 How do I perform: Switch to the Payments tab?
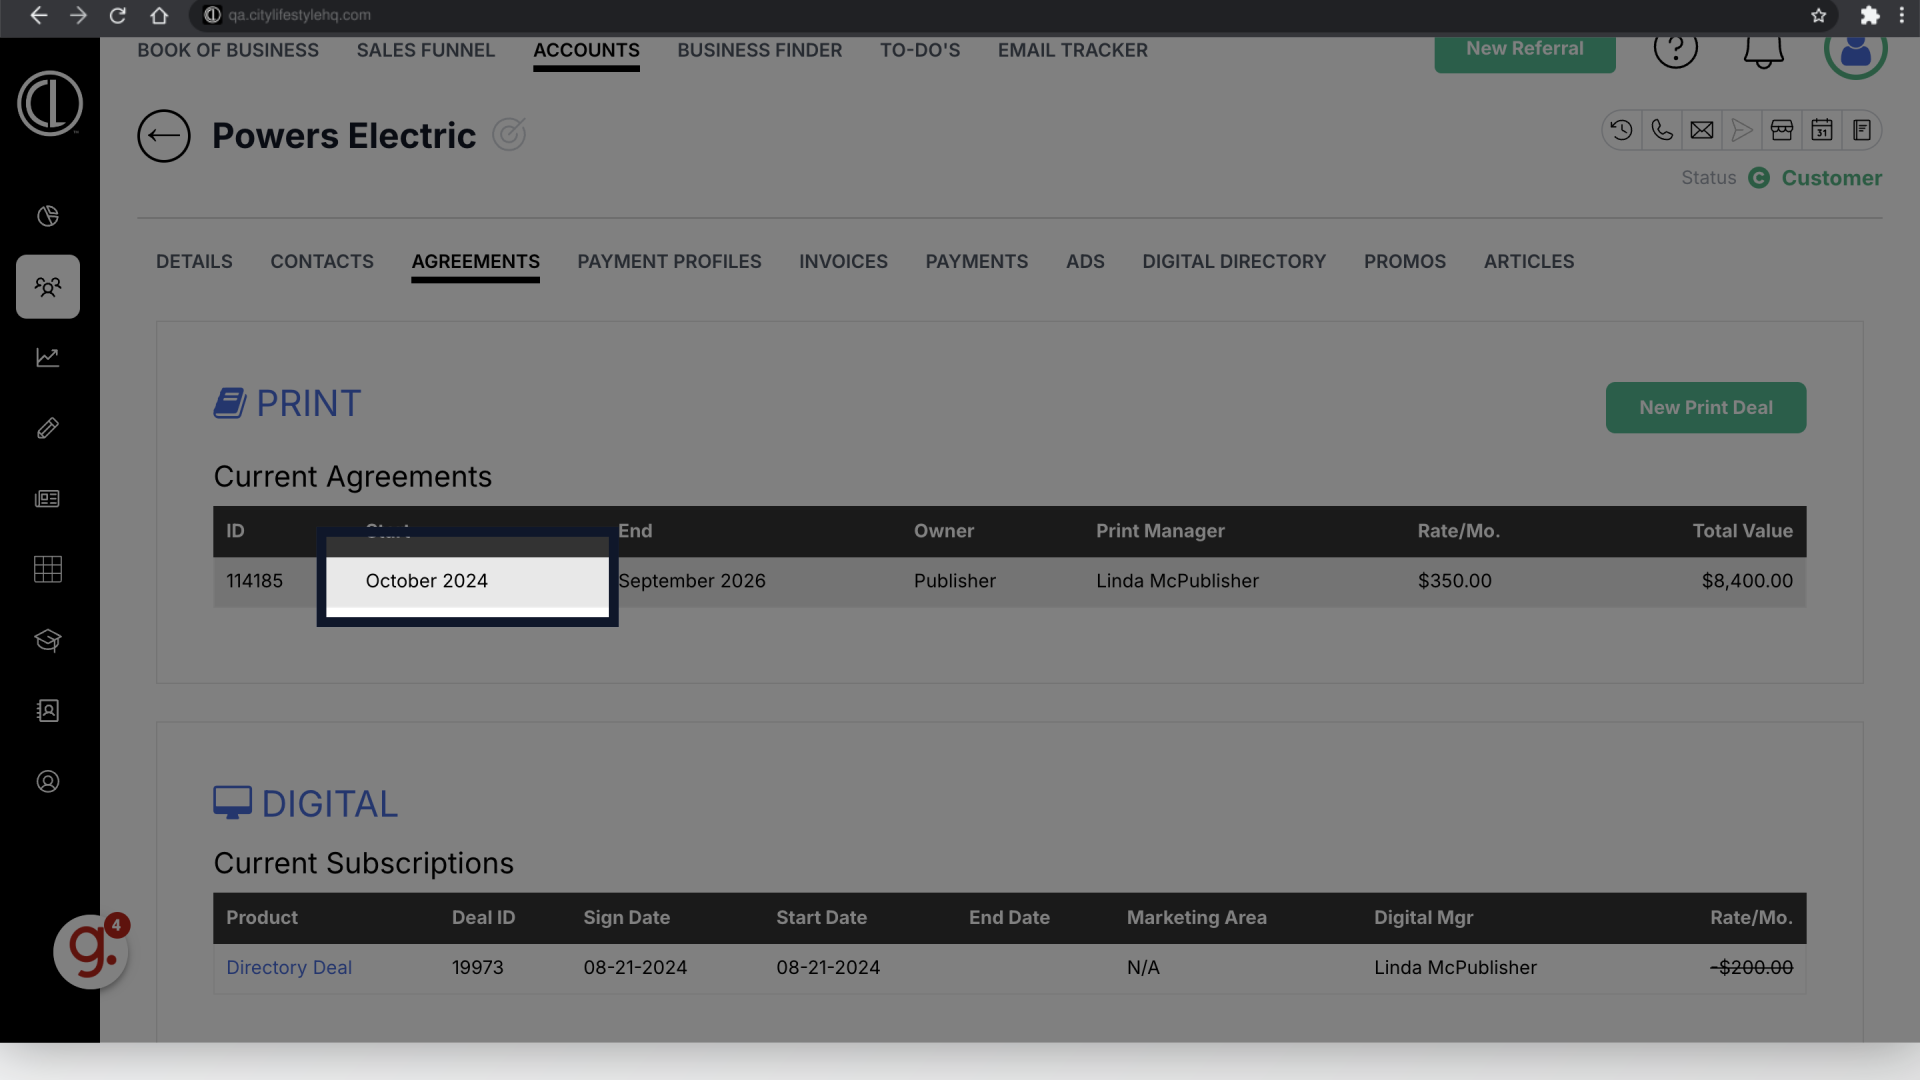[x=977, y=262]
